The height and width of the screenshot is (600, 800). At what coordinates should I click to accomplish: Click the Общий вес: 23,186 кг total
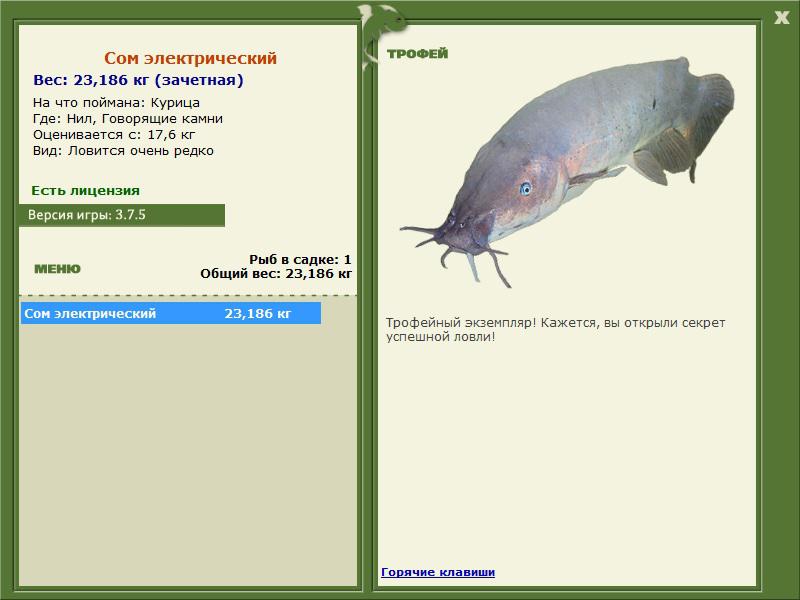point(276,274)
